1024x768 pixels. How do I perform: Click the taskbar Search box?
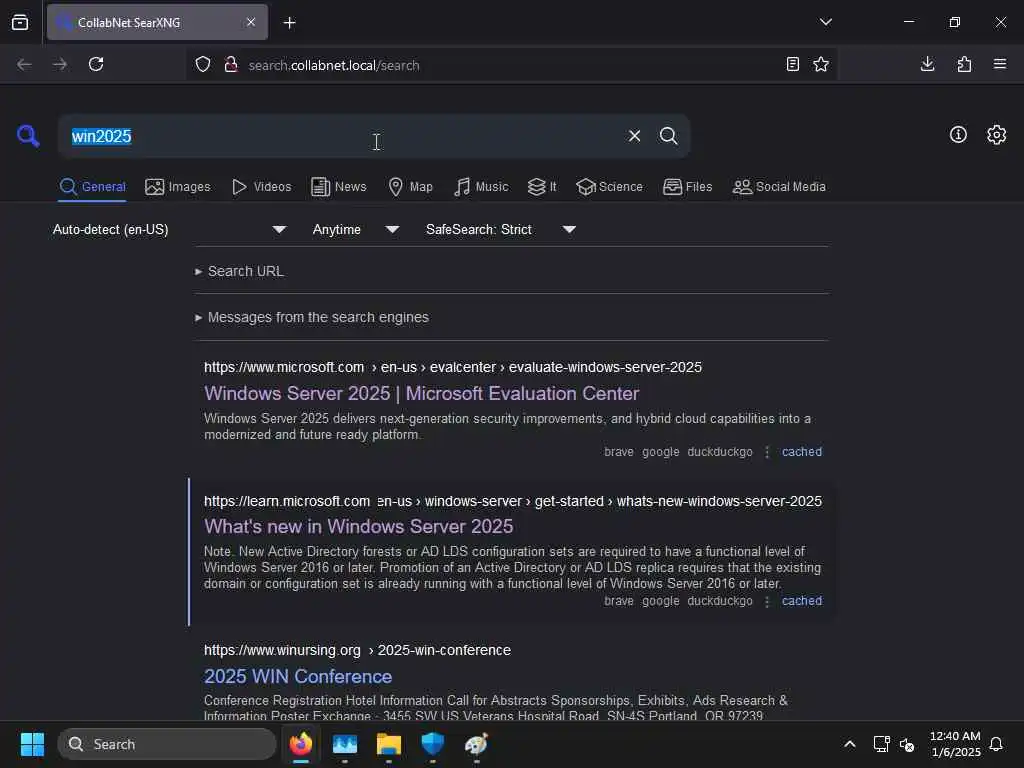coord(167,744)
